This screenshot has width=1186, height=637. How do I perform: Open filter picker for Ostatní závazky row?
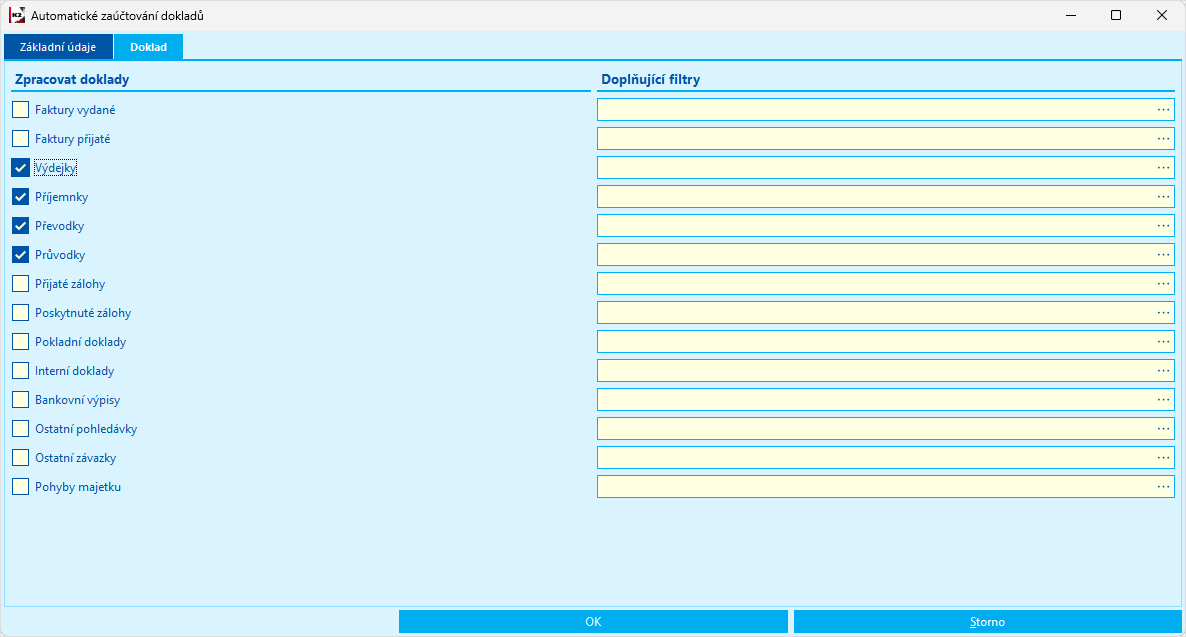tap(1163, 458)
